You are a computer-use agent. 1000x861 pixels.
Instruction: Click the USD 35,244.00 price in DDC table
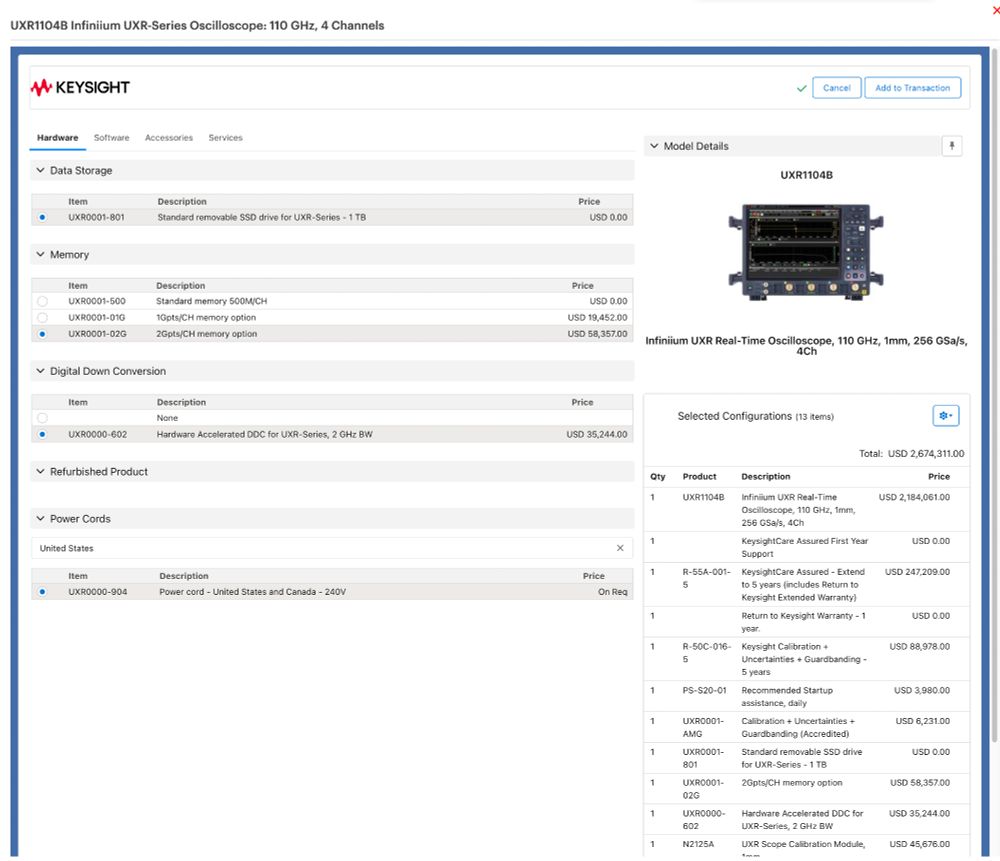click(597, 434)
